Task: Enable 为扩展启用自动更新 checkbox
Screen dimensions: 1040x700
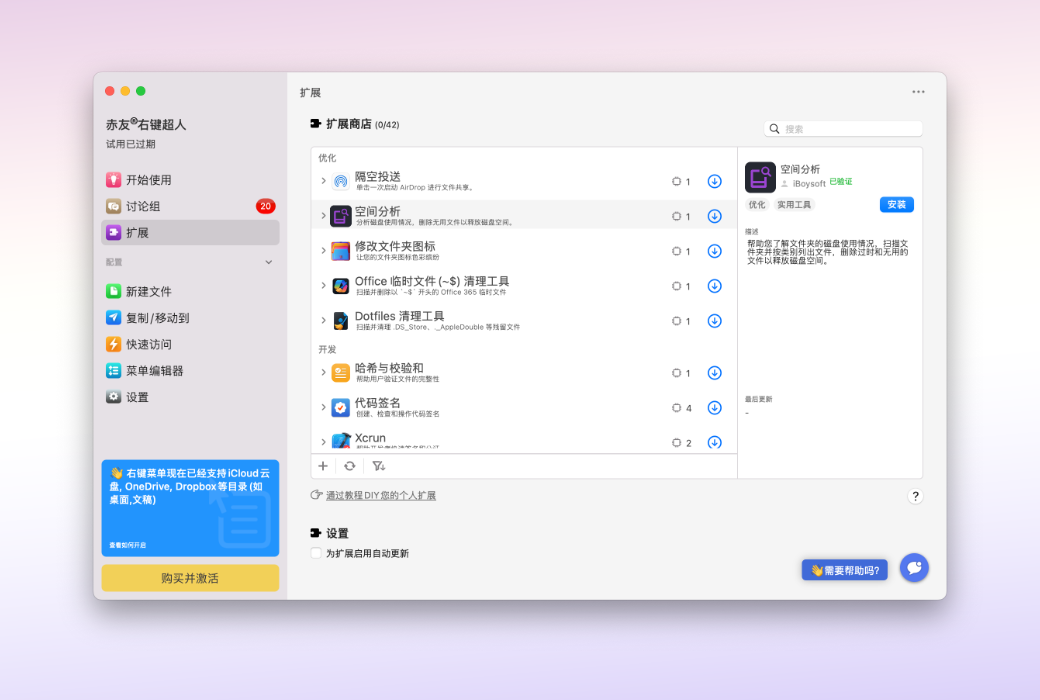Action: pos(316,553)
